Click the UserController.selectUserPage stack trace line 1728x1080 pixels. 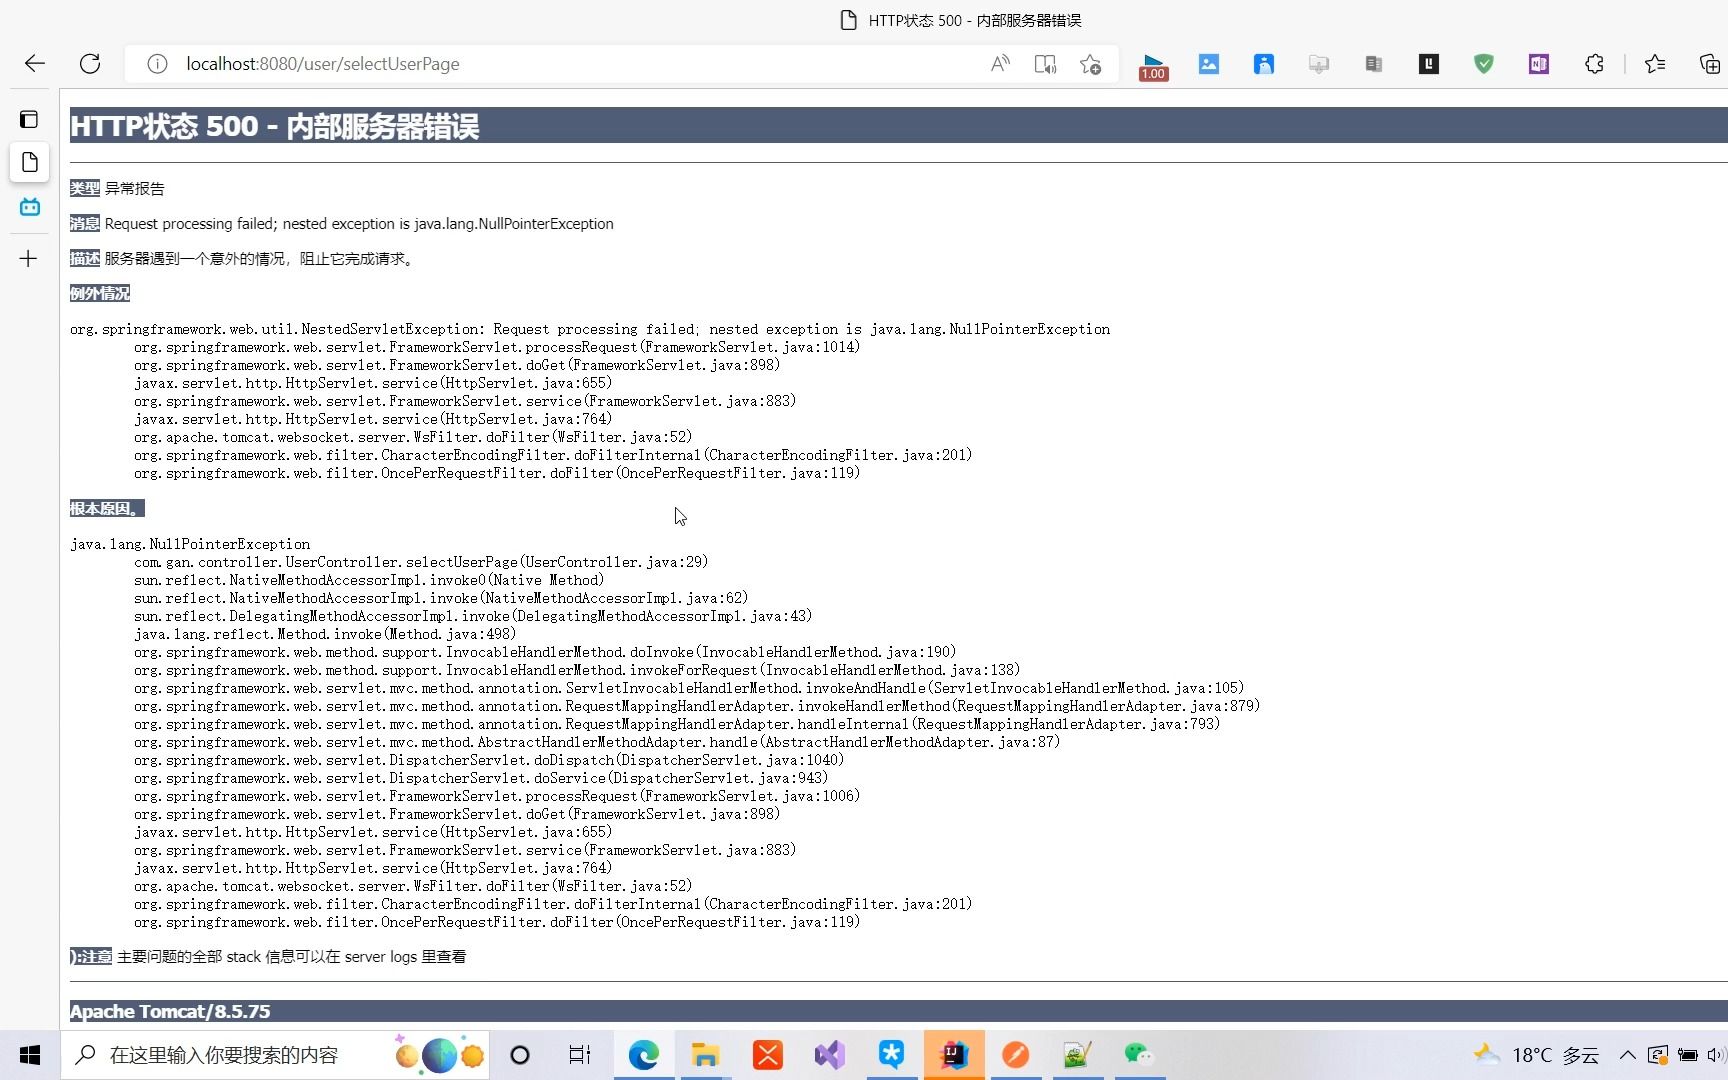click(x=421, y=562)
